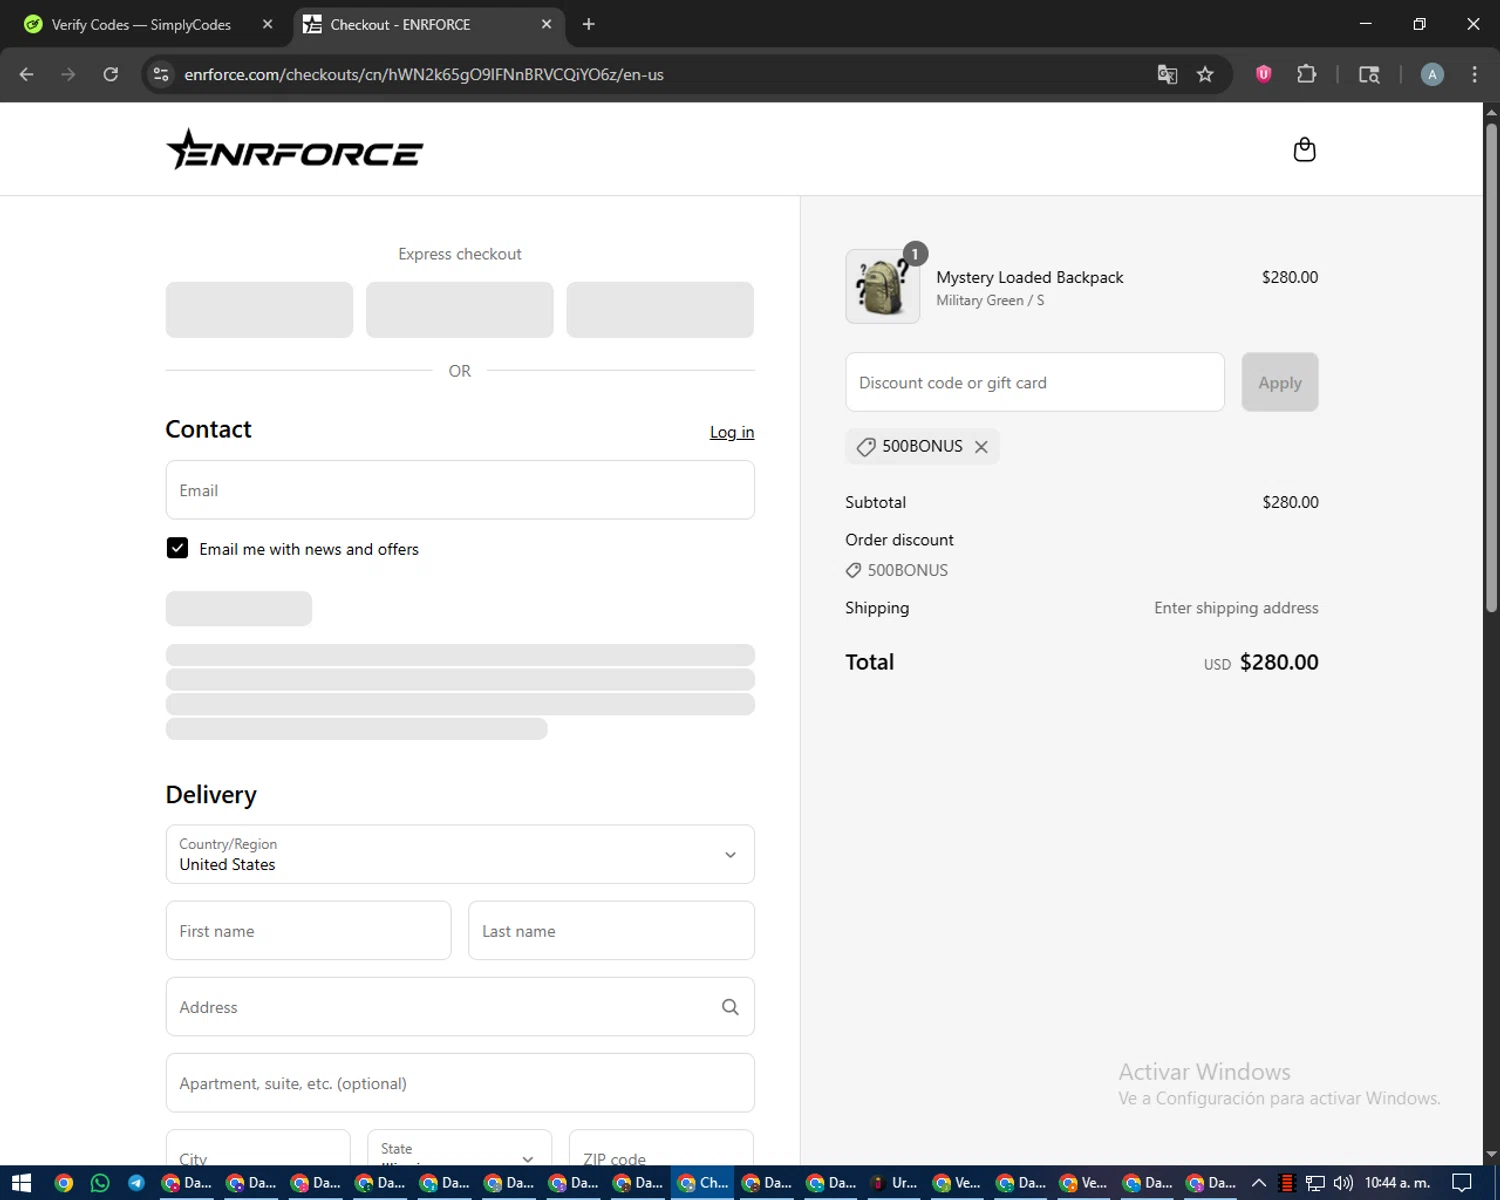
Task: Focus the ZIP code field
Action: tap(661, 1148)
